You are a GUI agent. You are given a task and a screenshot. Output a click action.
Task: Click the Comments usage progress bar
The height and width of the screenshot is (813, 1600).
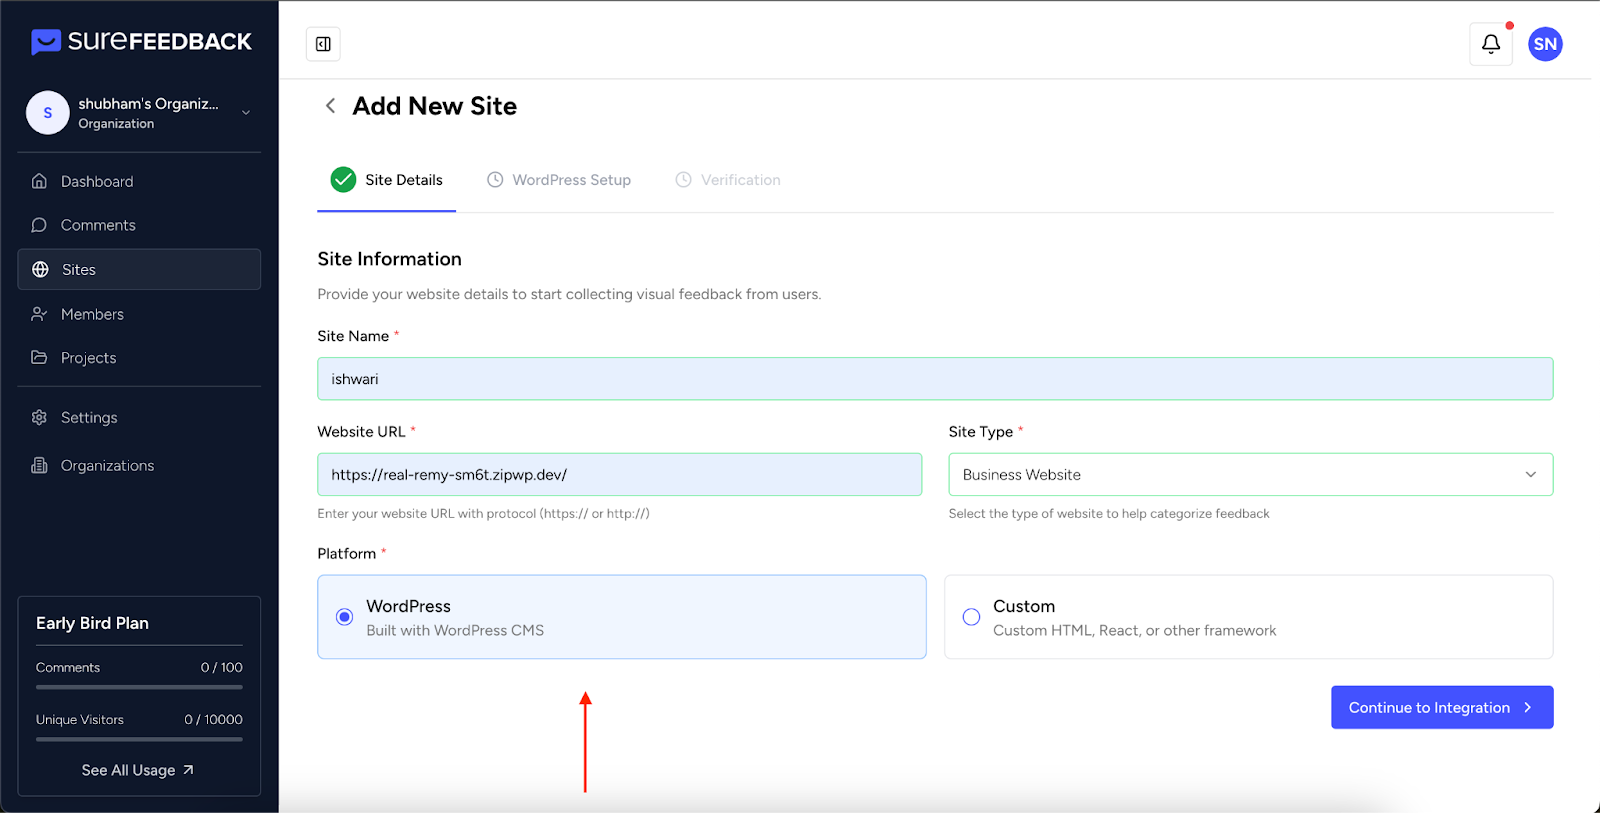[x=139, y=687]
